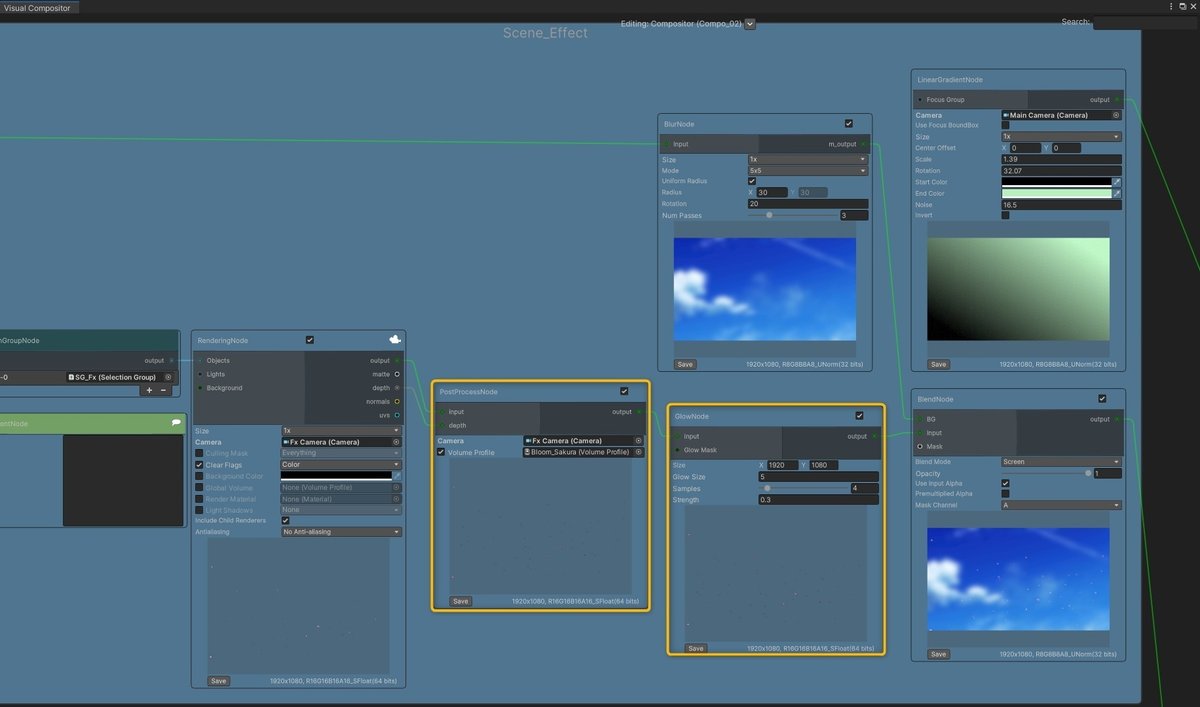Click the Glow Mask input port

coord(677,450)
